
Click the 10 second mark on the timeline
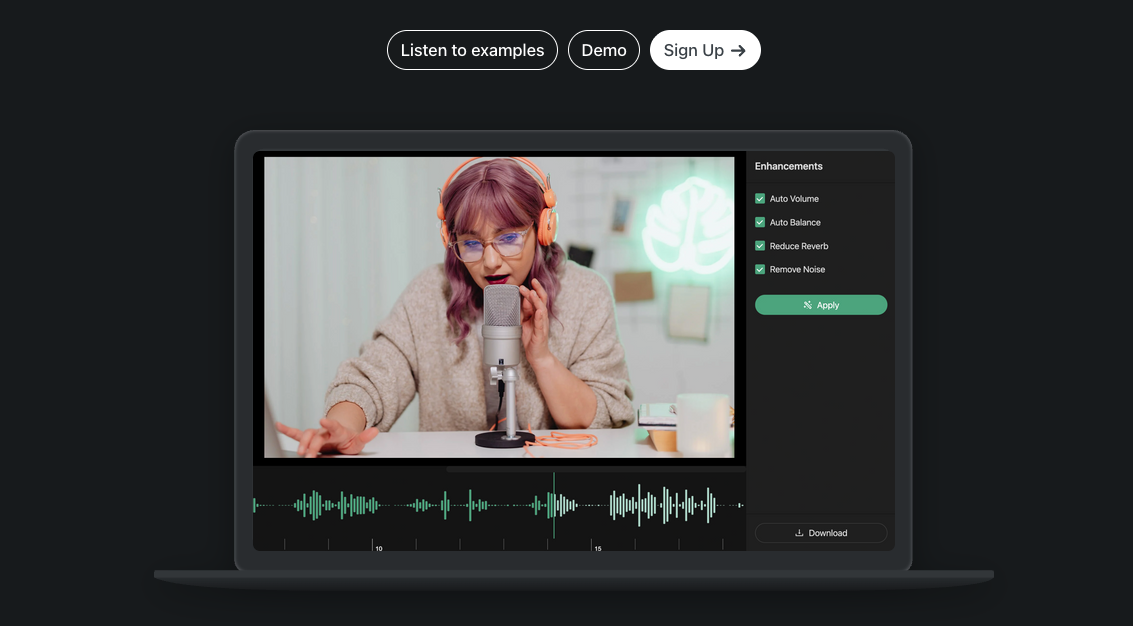379,547
